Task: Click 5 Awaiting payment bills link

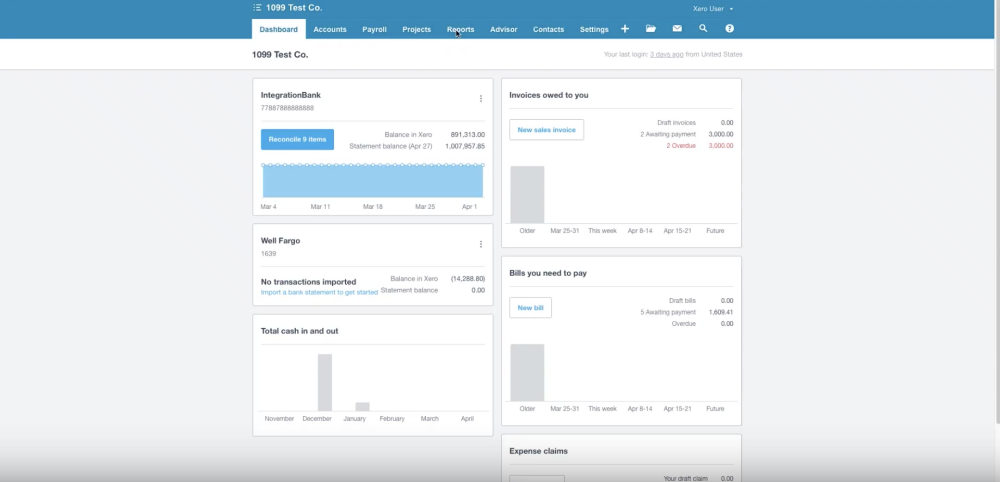Action: point(668,312)
